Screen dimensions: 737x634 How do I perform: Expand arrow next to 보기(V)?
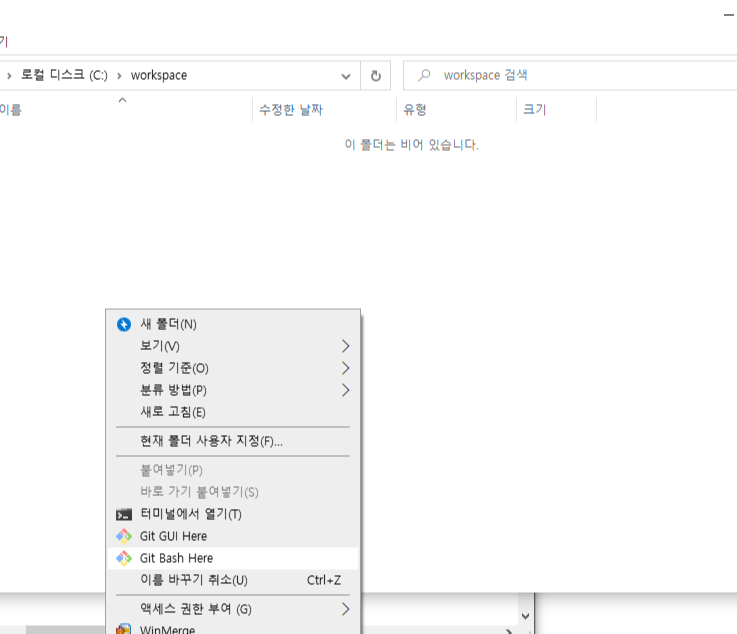point(345,346)
